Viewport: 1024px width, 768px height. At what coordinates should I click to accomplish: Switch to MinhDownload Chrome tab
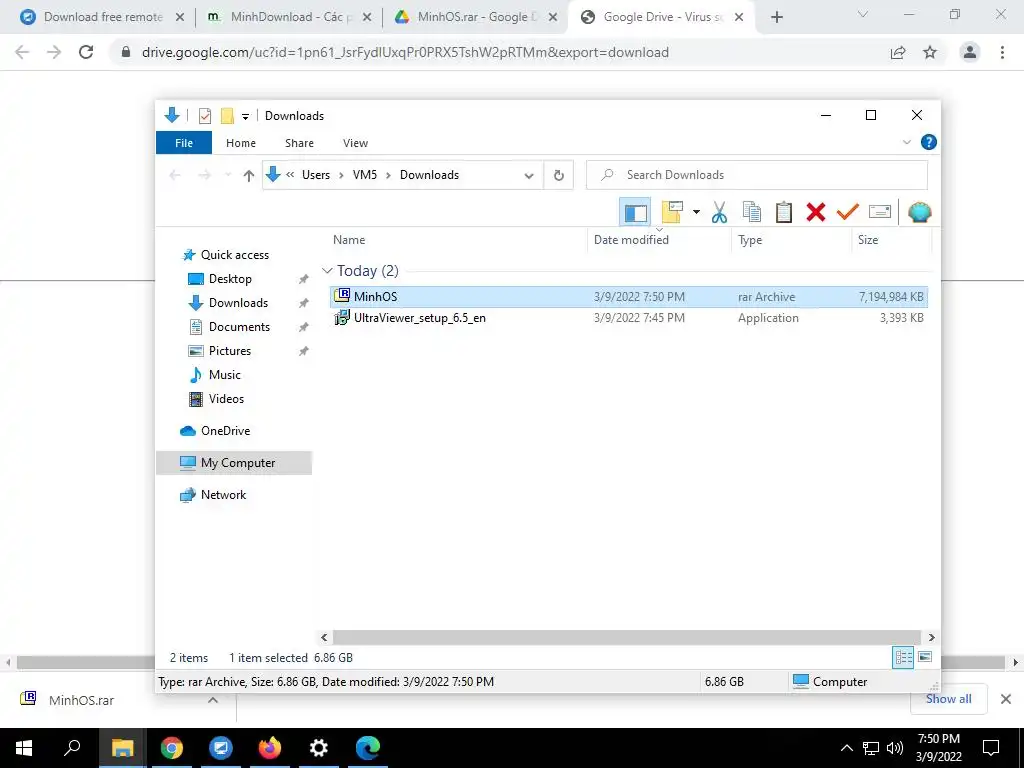click(x=288, y=17)
